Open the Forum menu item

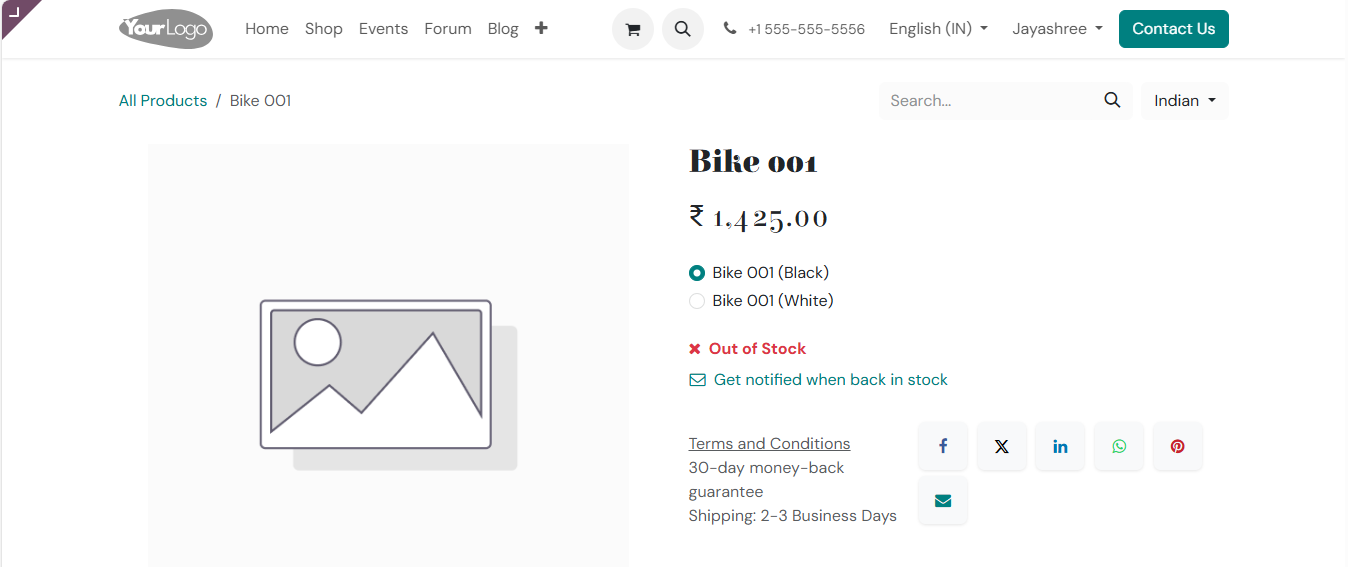(x=448, y=29)
